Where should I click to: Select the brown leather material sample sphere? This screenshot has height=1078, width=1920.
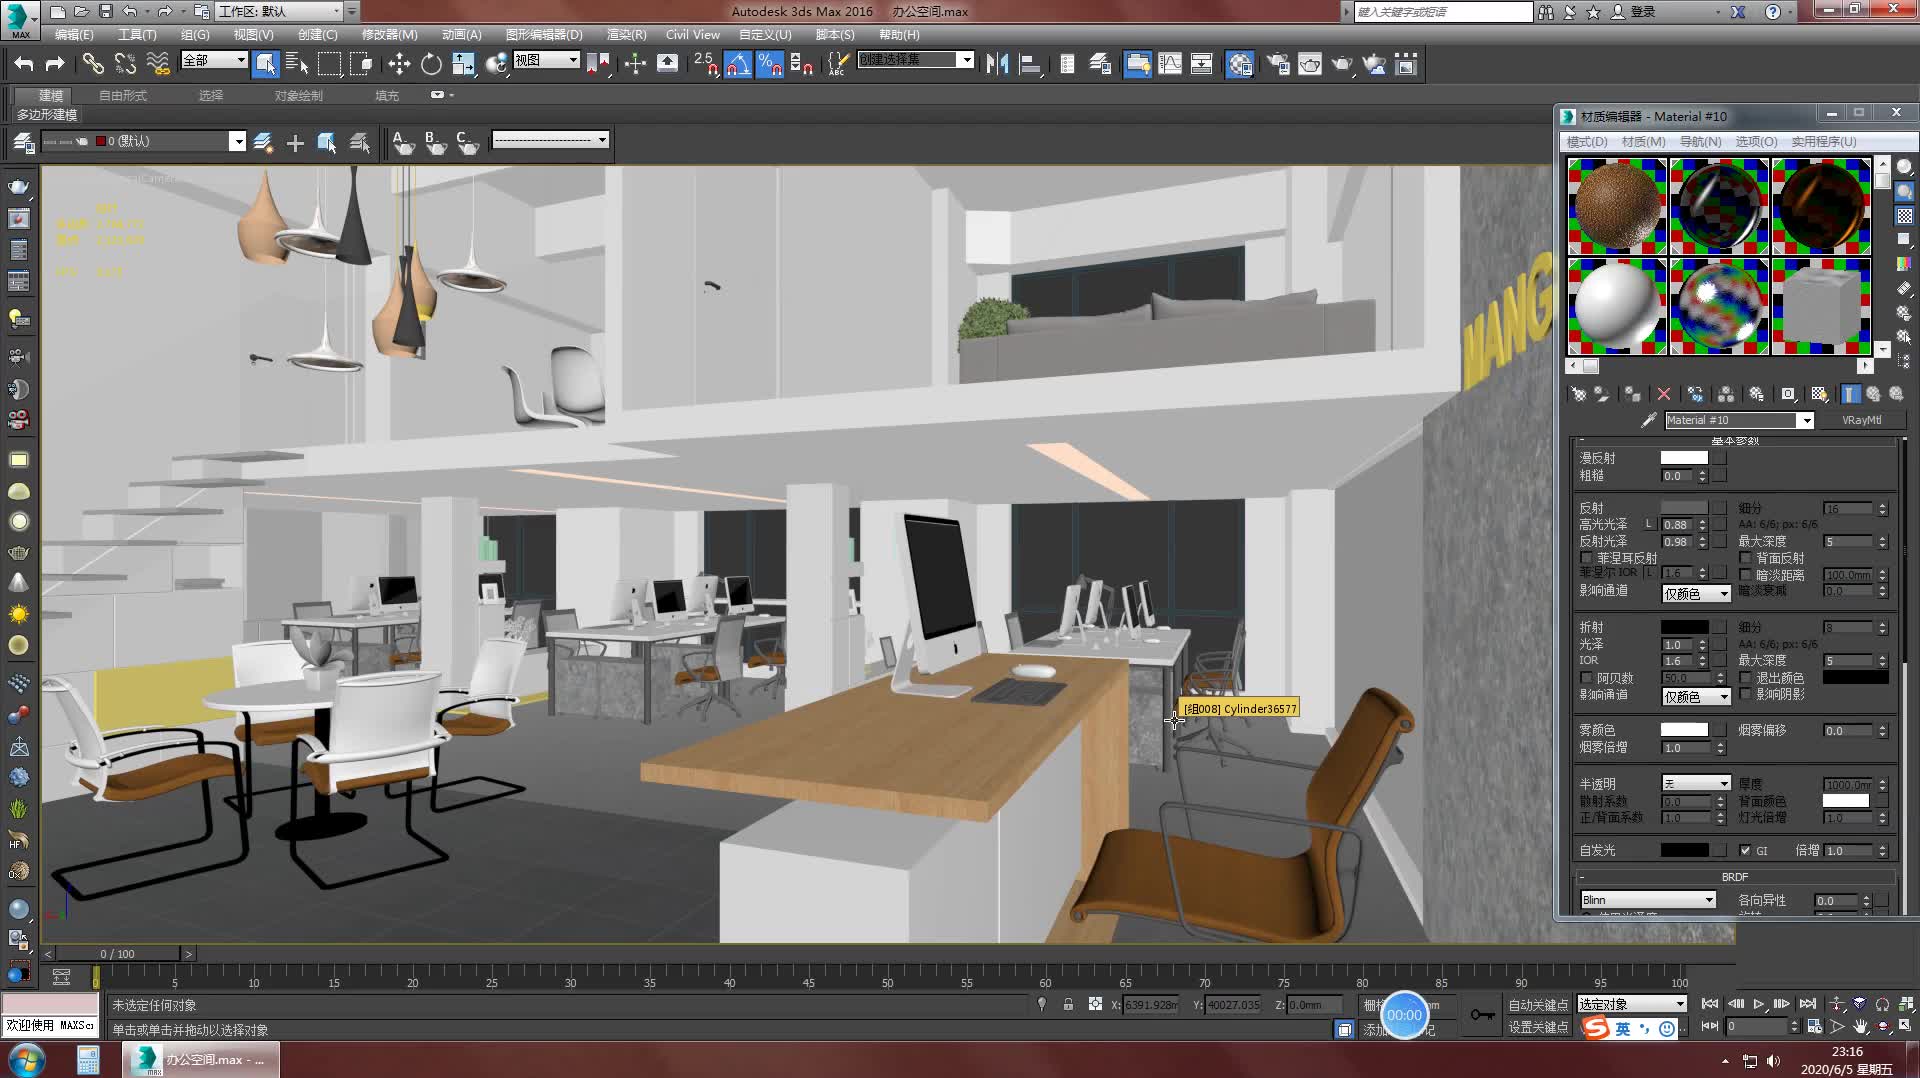pyautogui.click(x=1616, y=206)
